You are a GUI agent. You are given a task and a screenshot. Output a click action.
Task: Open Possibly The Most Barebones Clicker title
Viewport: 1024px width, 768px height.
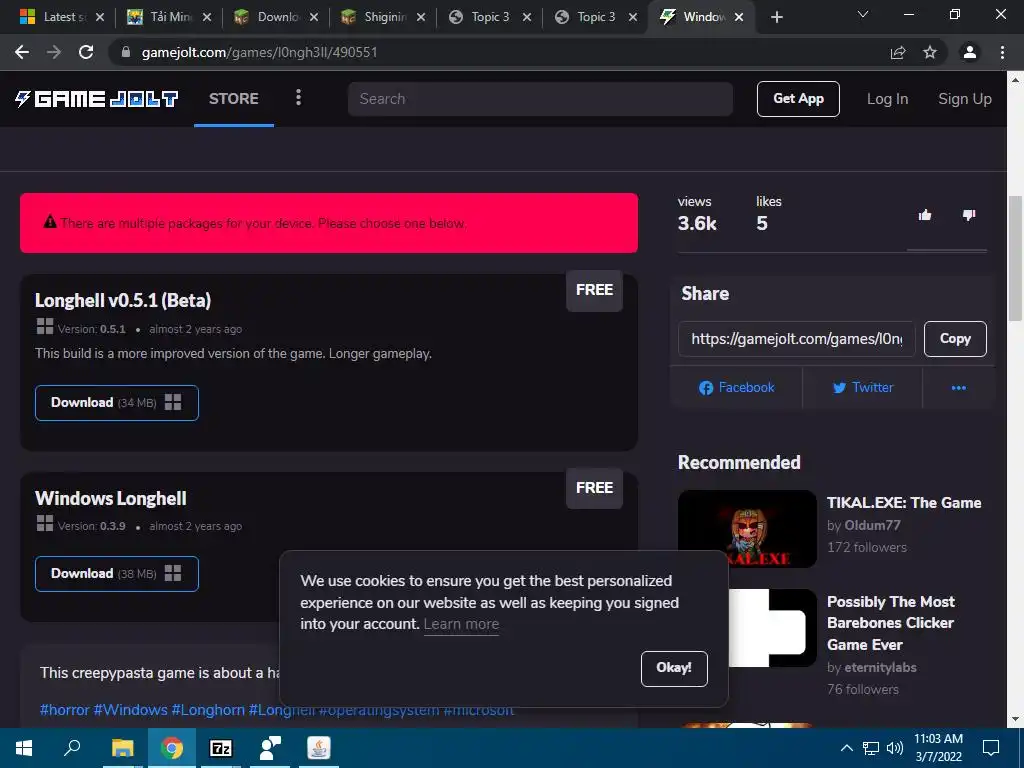pos(891,623)
